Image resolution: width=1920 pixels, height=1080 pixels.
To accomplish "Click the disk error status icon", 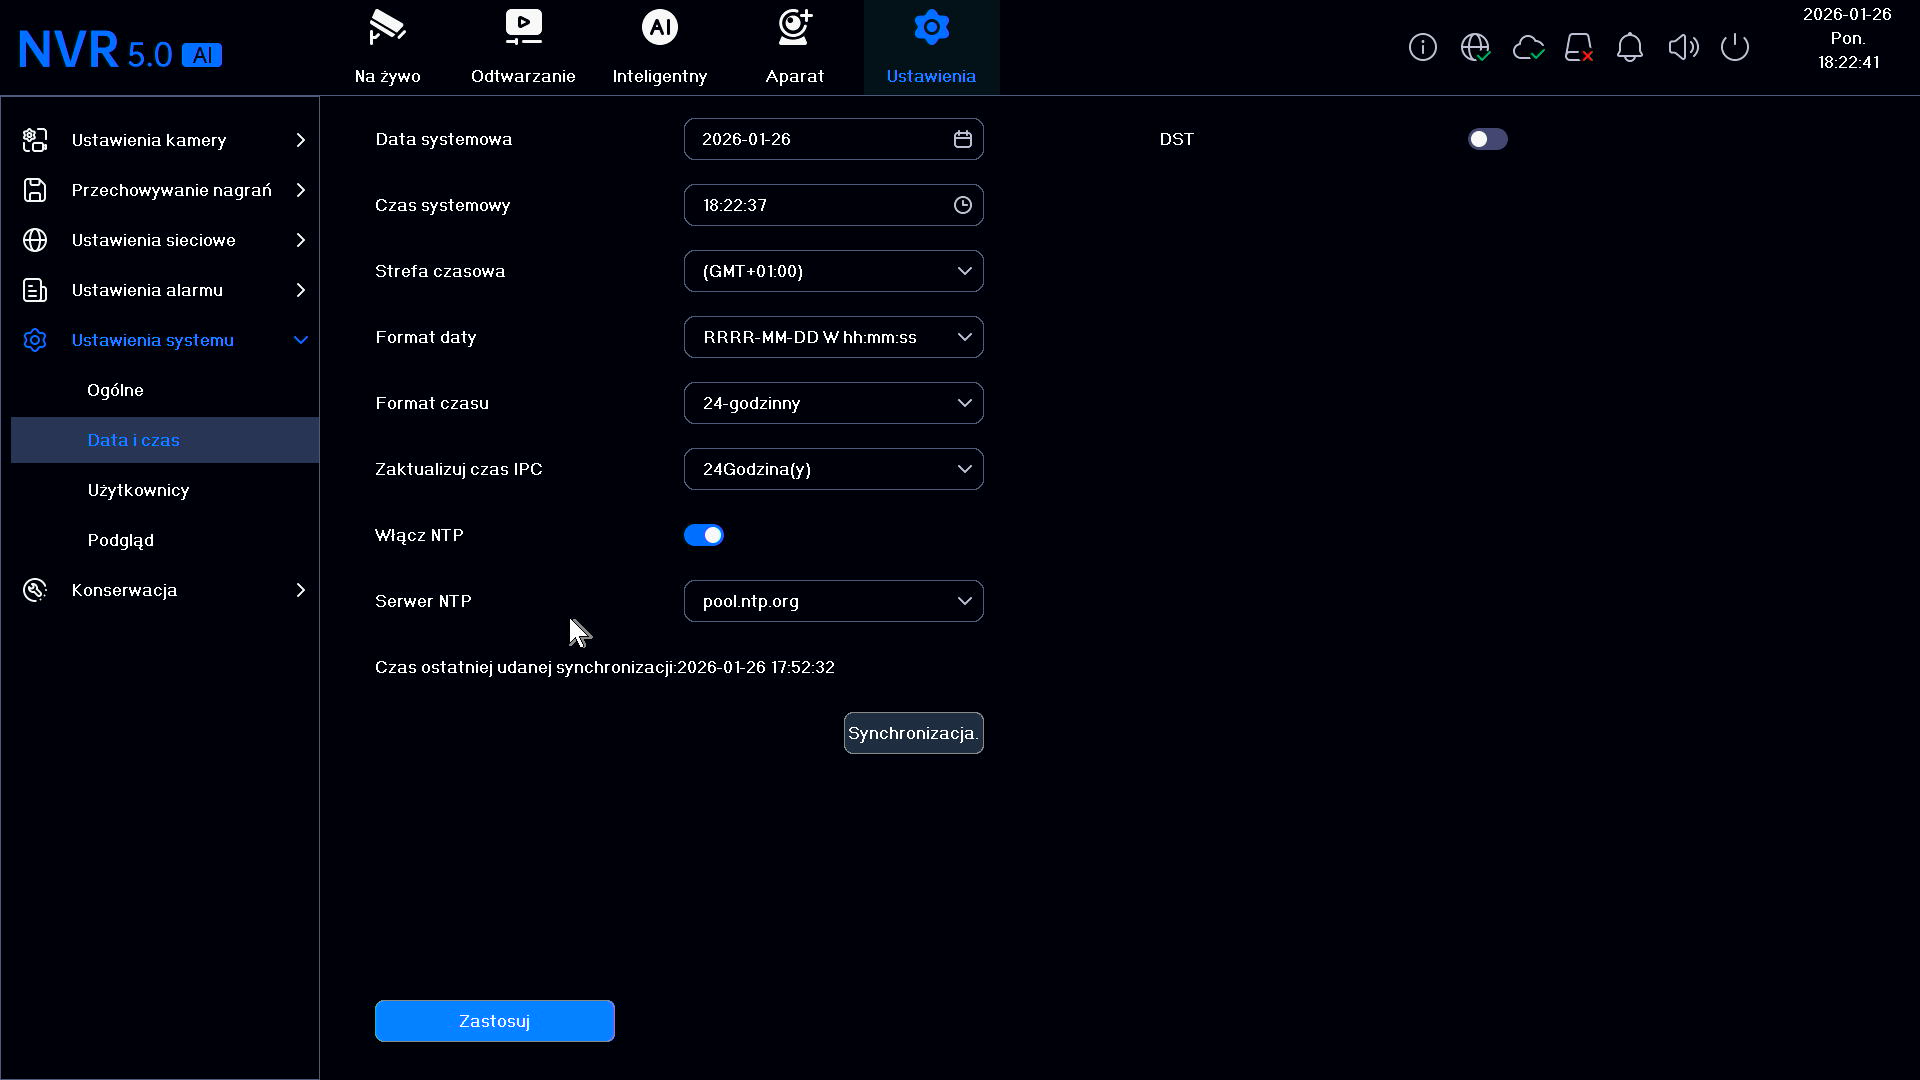I will [1579, 47].
